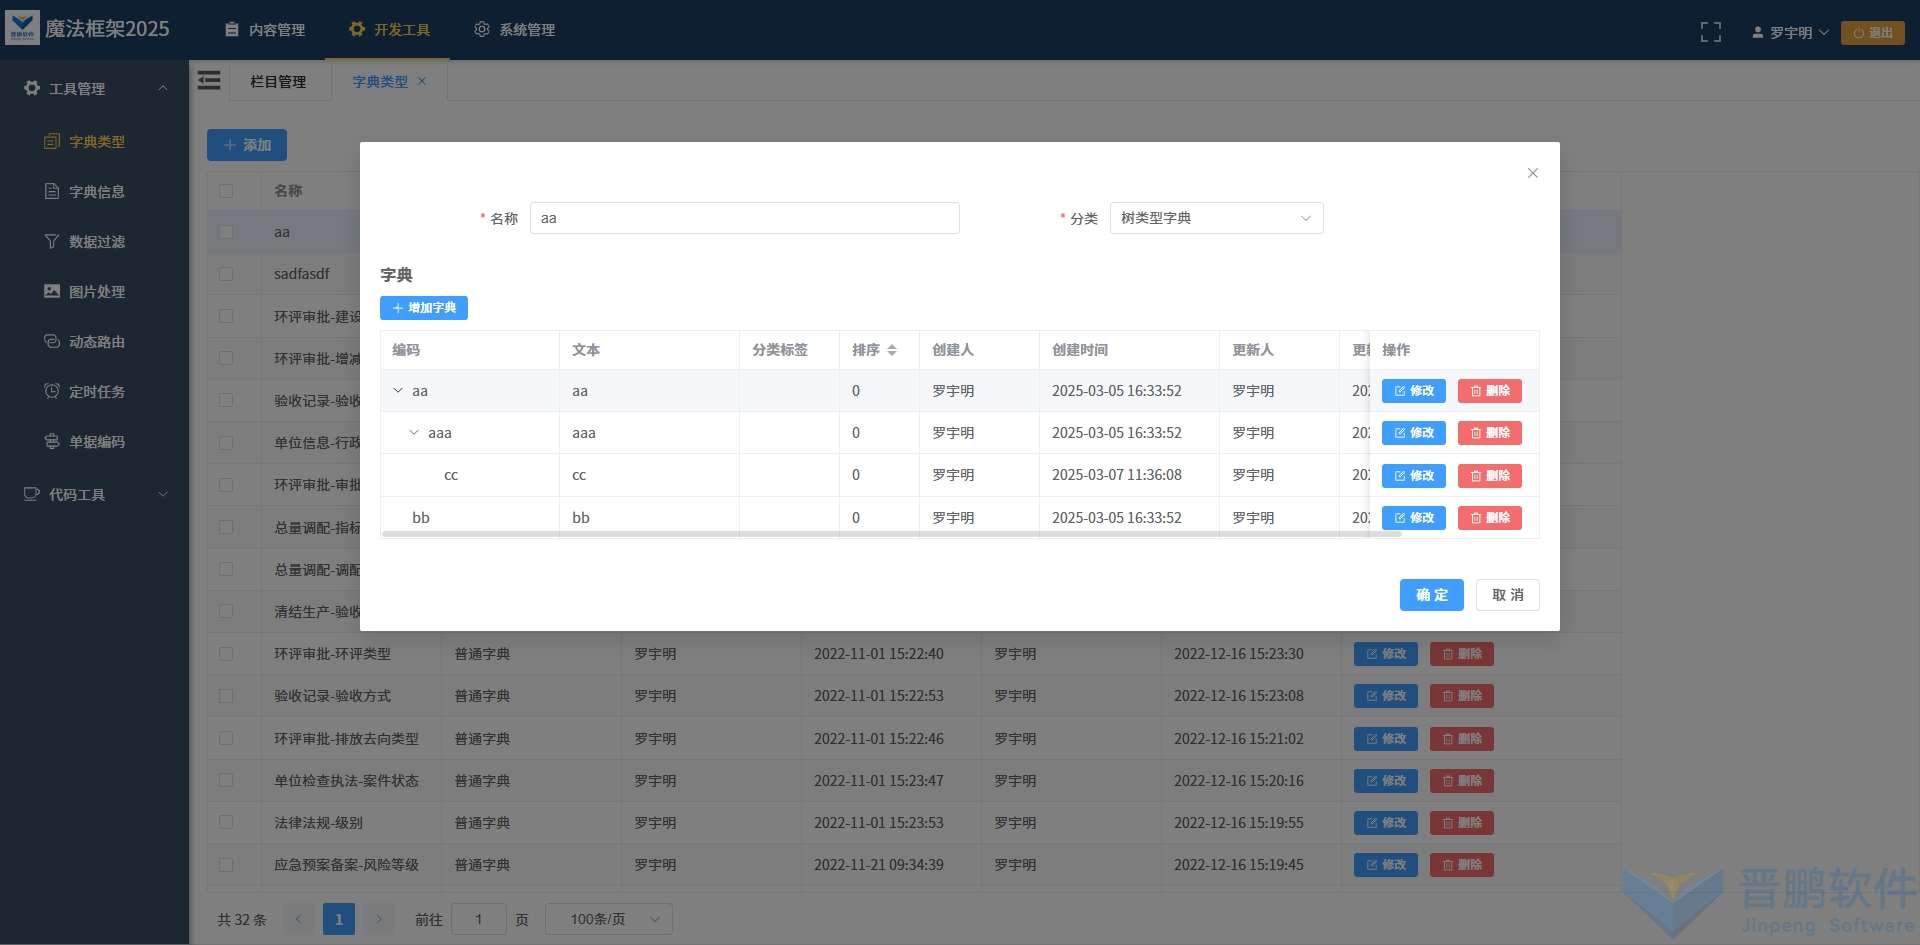The width and height of the screenshot is (1920, 945).
Task: Switch to 栏目管理 tab
Action: (x=278, y=82)
